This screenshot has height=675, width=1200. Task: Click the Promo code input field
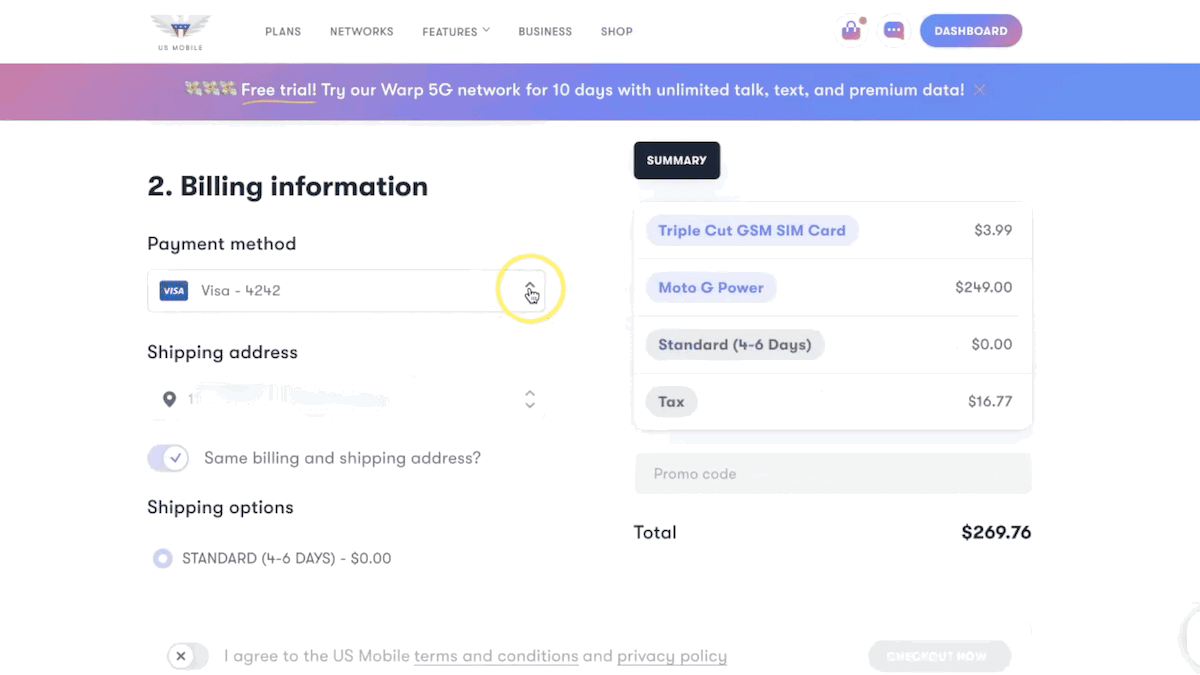tap(833, 473)
